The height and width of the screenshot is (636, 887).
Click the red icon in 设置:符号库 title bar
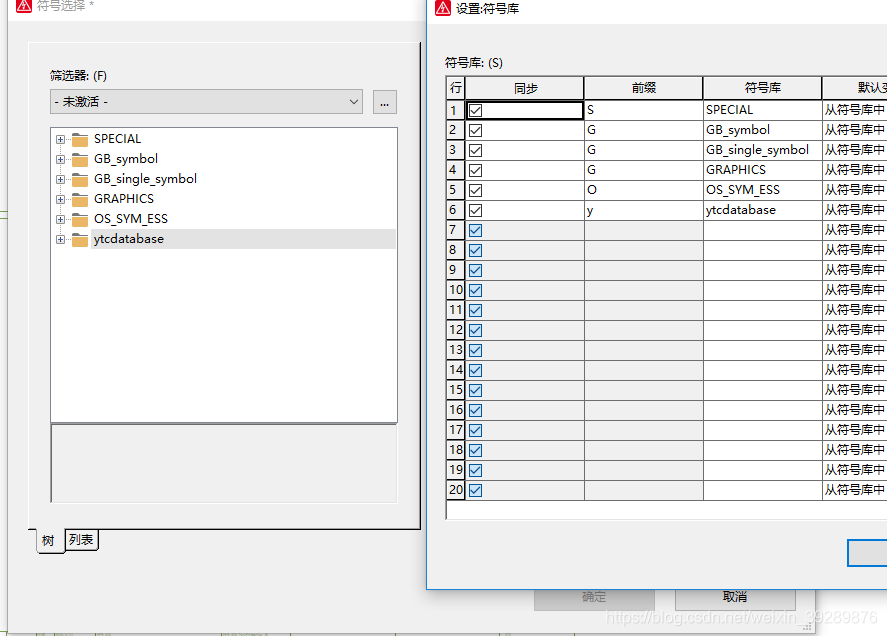(x=443, y=8)
